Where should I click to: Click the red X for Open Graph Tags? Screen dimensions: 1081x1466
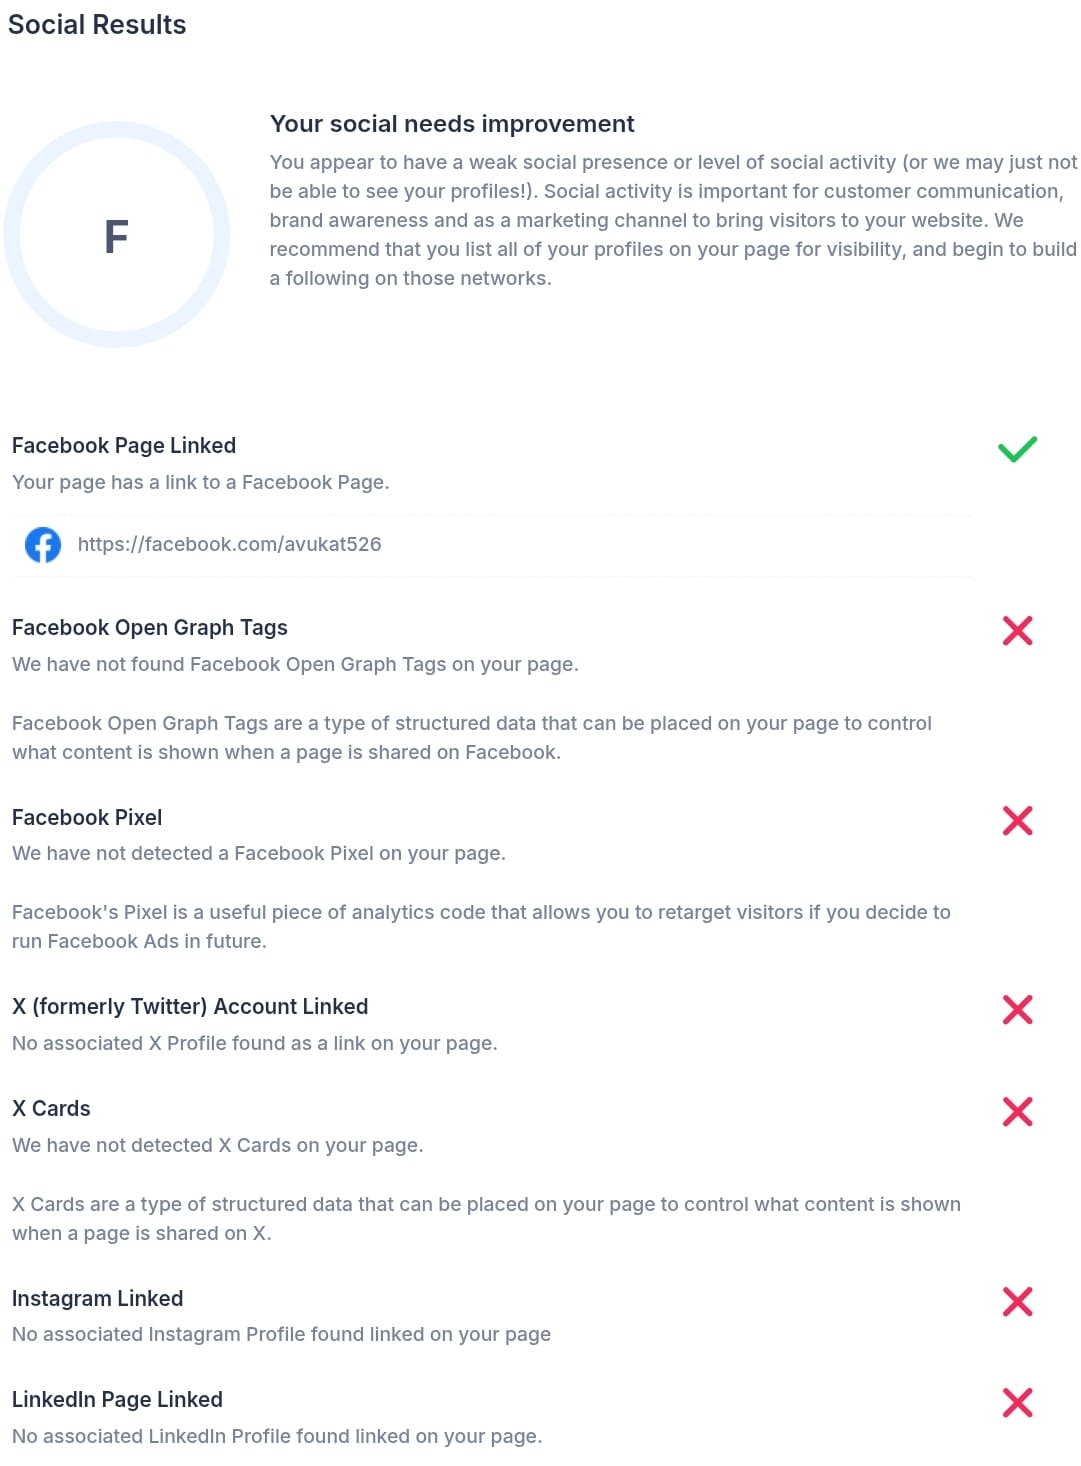[x=1017, y=630]
